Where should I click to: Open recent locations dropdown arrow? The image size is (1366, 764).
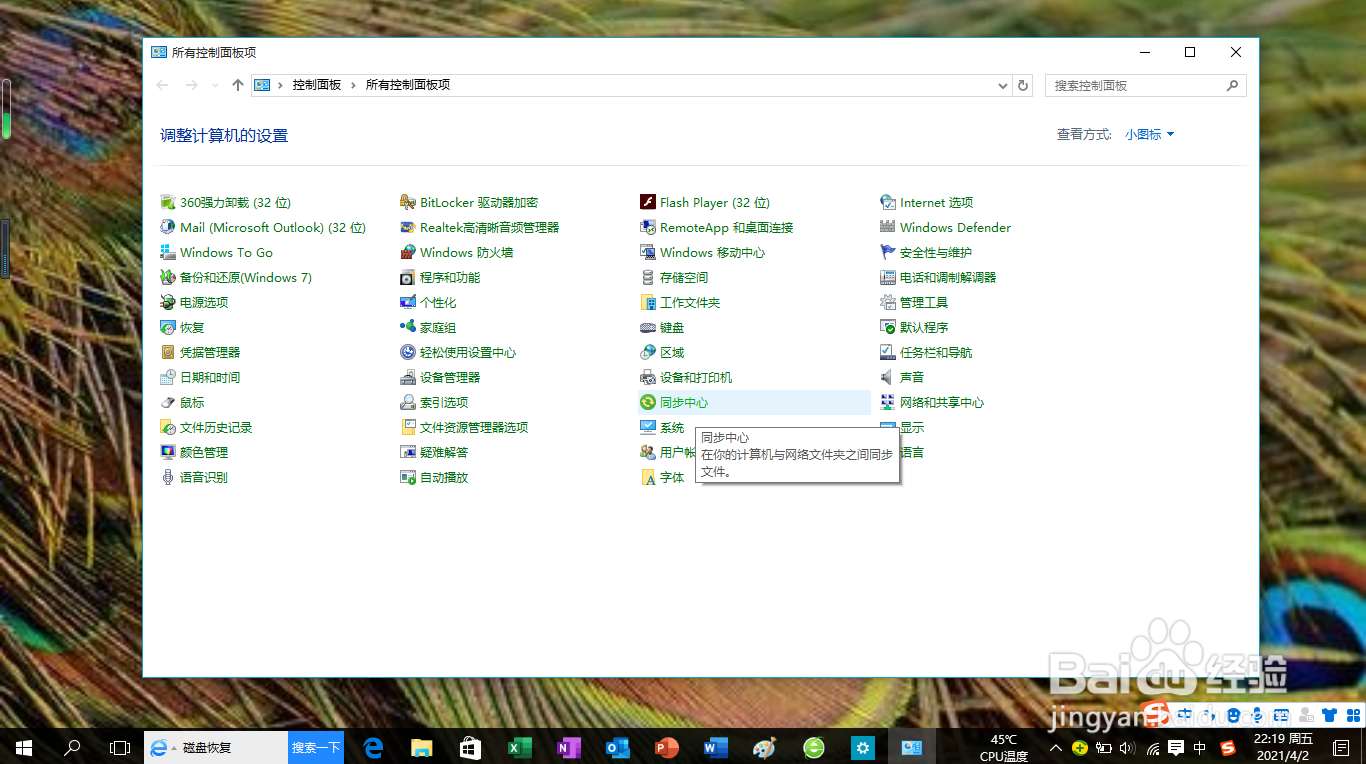(215, 86)
